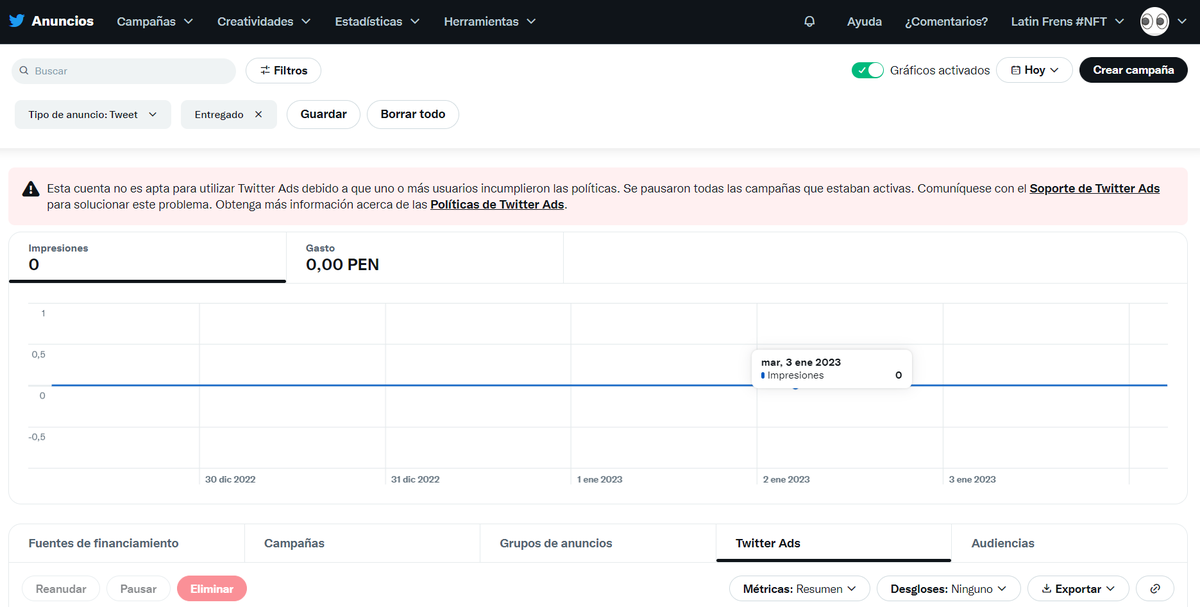Open the Hoy date range picker
The width and height of the screenshot is (1200, 607).
pos(1034,70)
